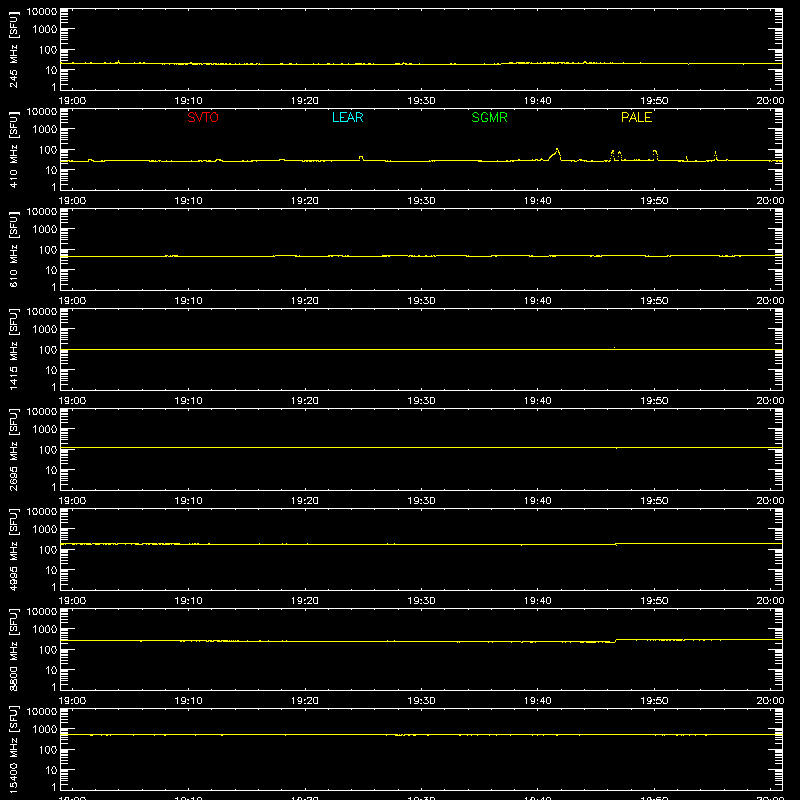Image resolution: width=800 pixels, height=800 pixels.
Task: Click the 1000 y-axis value on the 15400 MHz plot
Action: click(45, 730)
